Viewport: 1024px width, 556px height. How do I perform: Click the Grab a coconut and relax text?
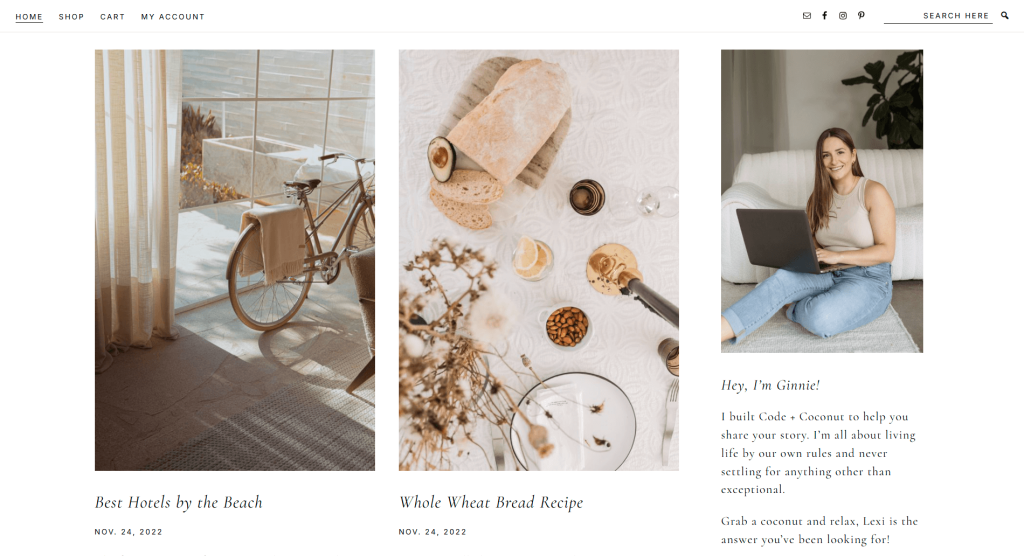pyautogui.click(x=819, y=530)
